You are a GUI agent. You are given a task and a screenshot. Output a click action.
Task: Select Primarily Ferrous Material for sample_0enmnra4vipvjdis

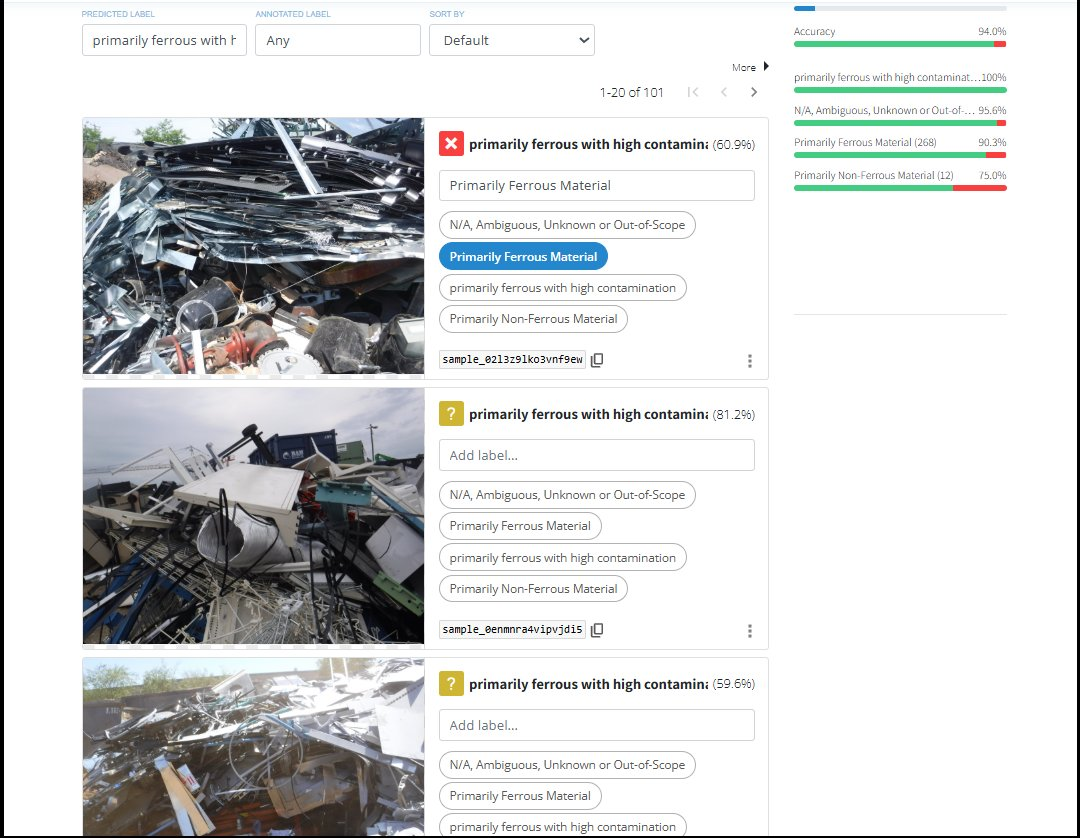(520, 525)
